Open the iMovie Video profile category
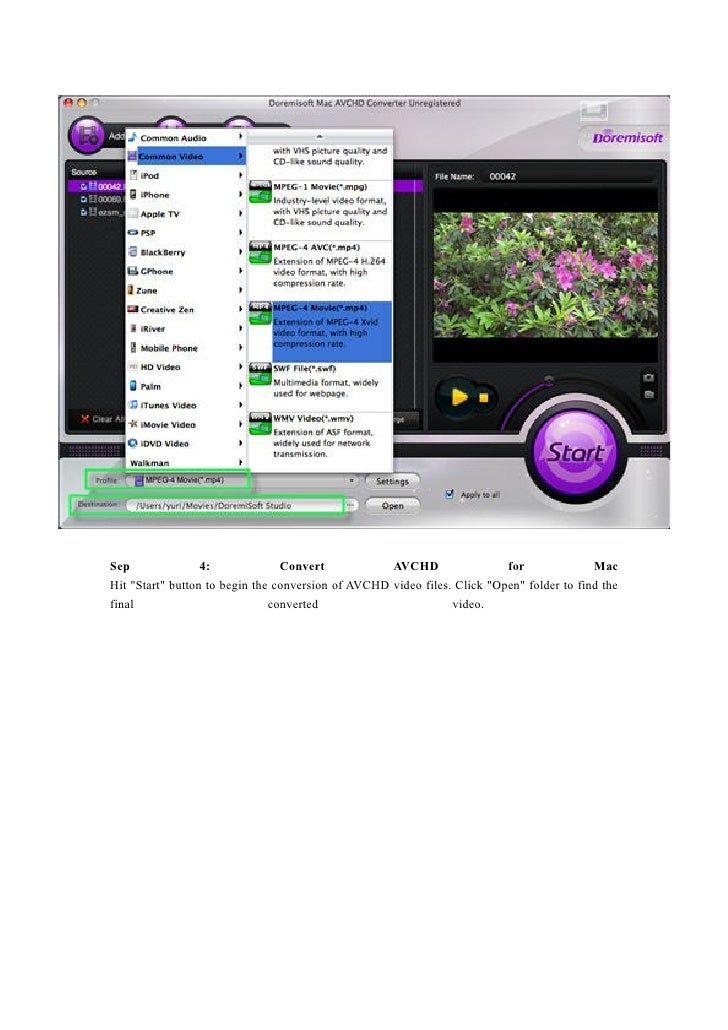This screenshot has height=1030, width=728. [186, 424]
